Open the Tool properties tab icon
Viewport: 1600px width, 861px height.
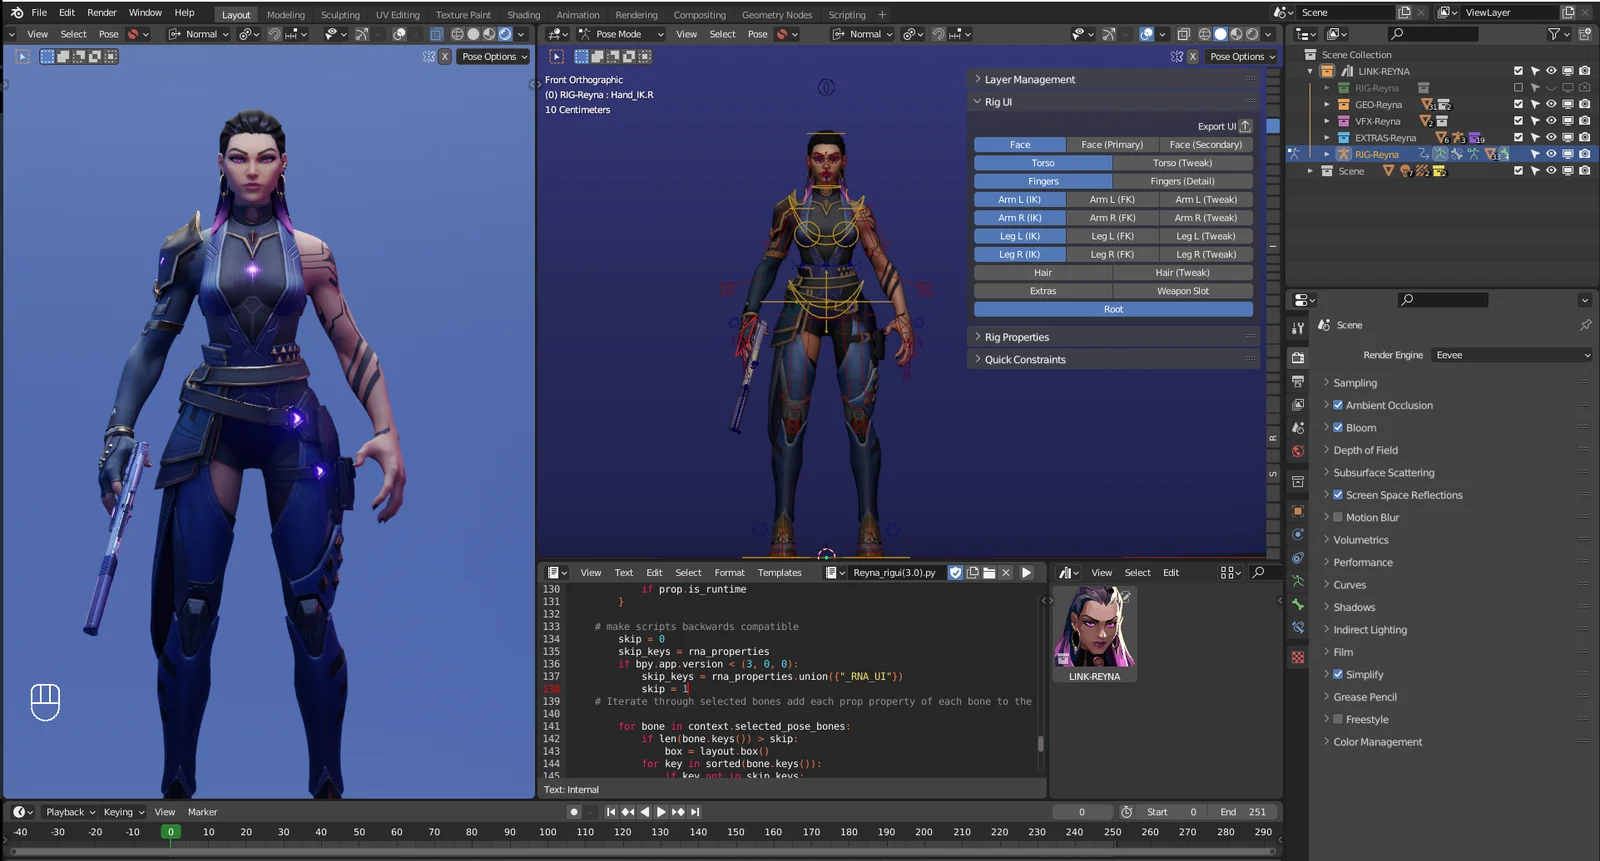(x=1298, y=328)
